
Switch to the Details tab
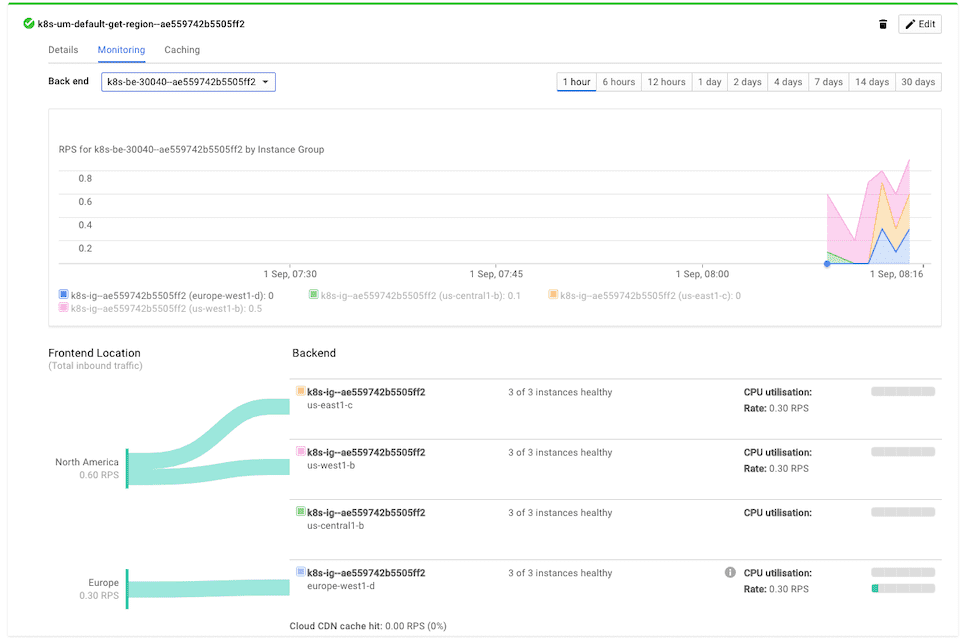pyautogui.click(x=63, y=50)
